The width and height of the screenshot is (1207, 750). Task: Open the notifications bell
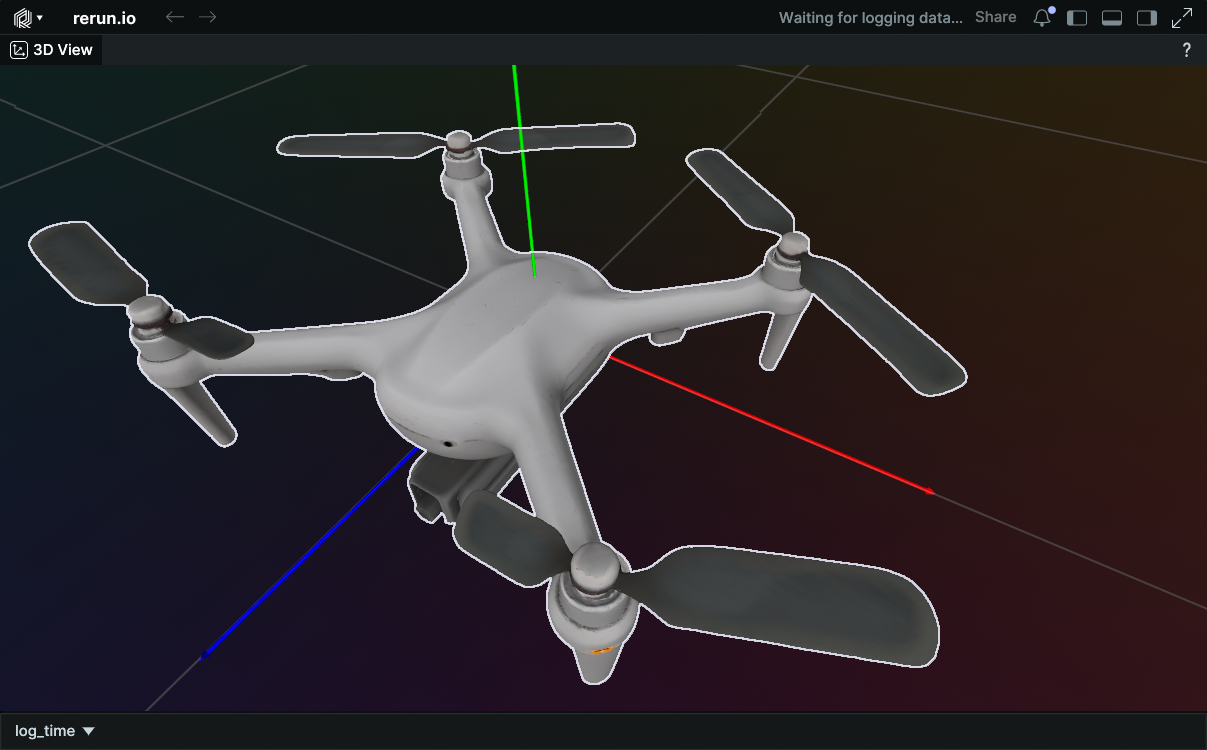(x=1042, y=18)
